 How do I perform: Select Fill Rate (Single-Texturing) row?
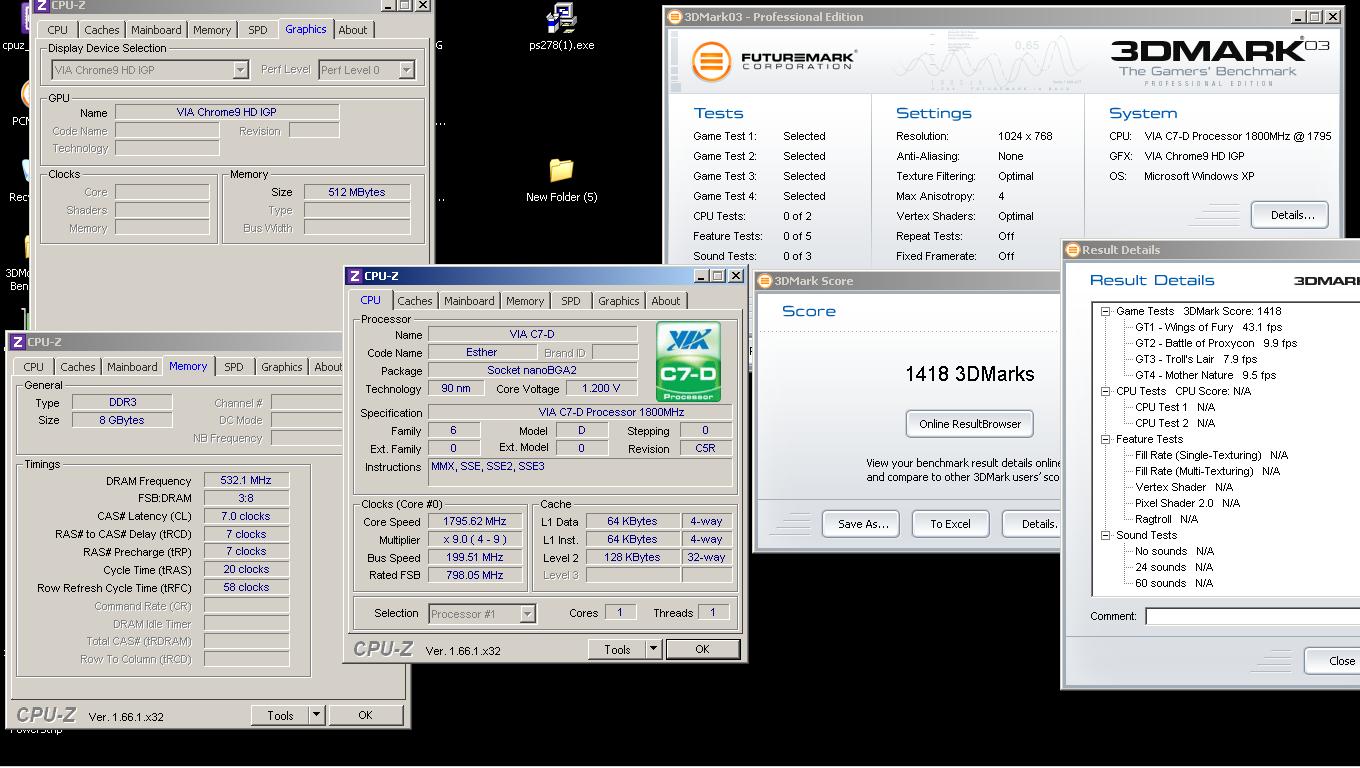point(1211,455)
